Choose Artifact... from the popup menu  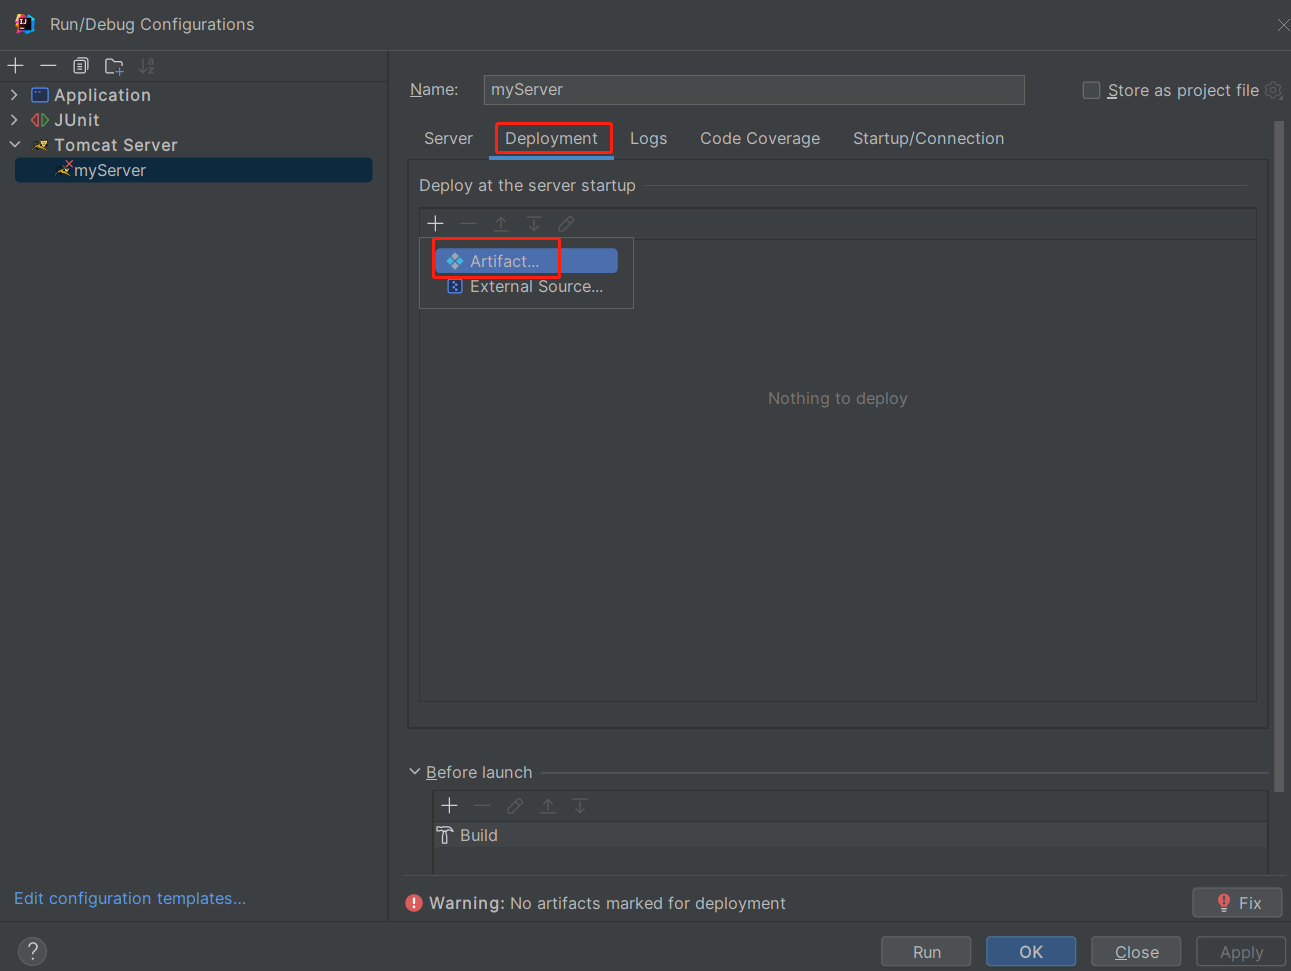(x=526, y=261)
